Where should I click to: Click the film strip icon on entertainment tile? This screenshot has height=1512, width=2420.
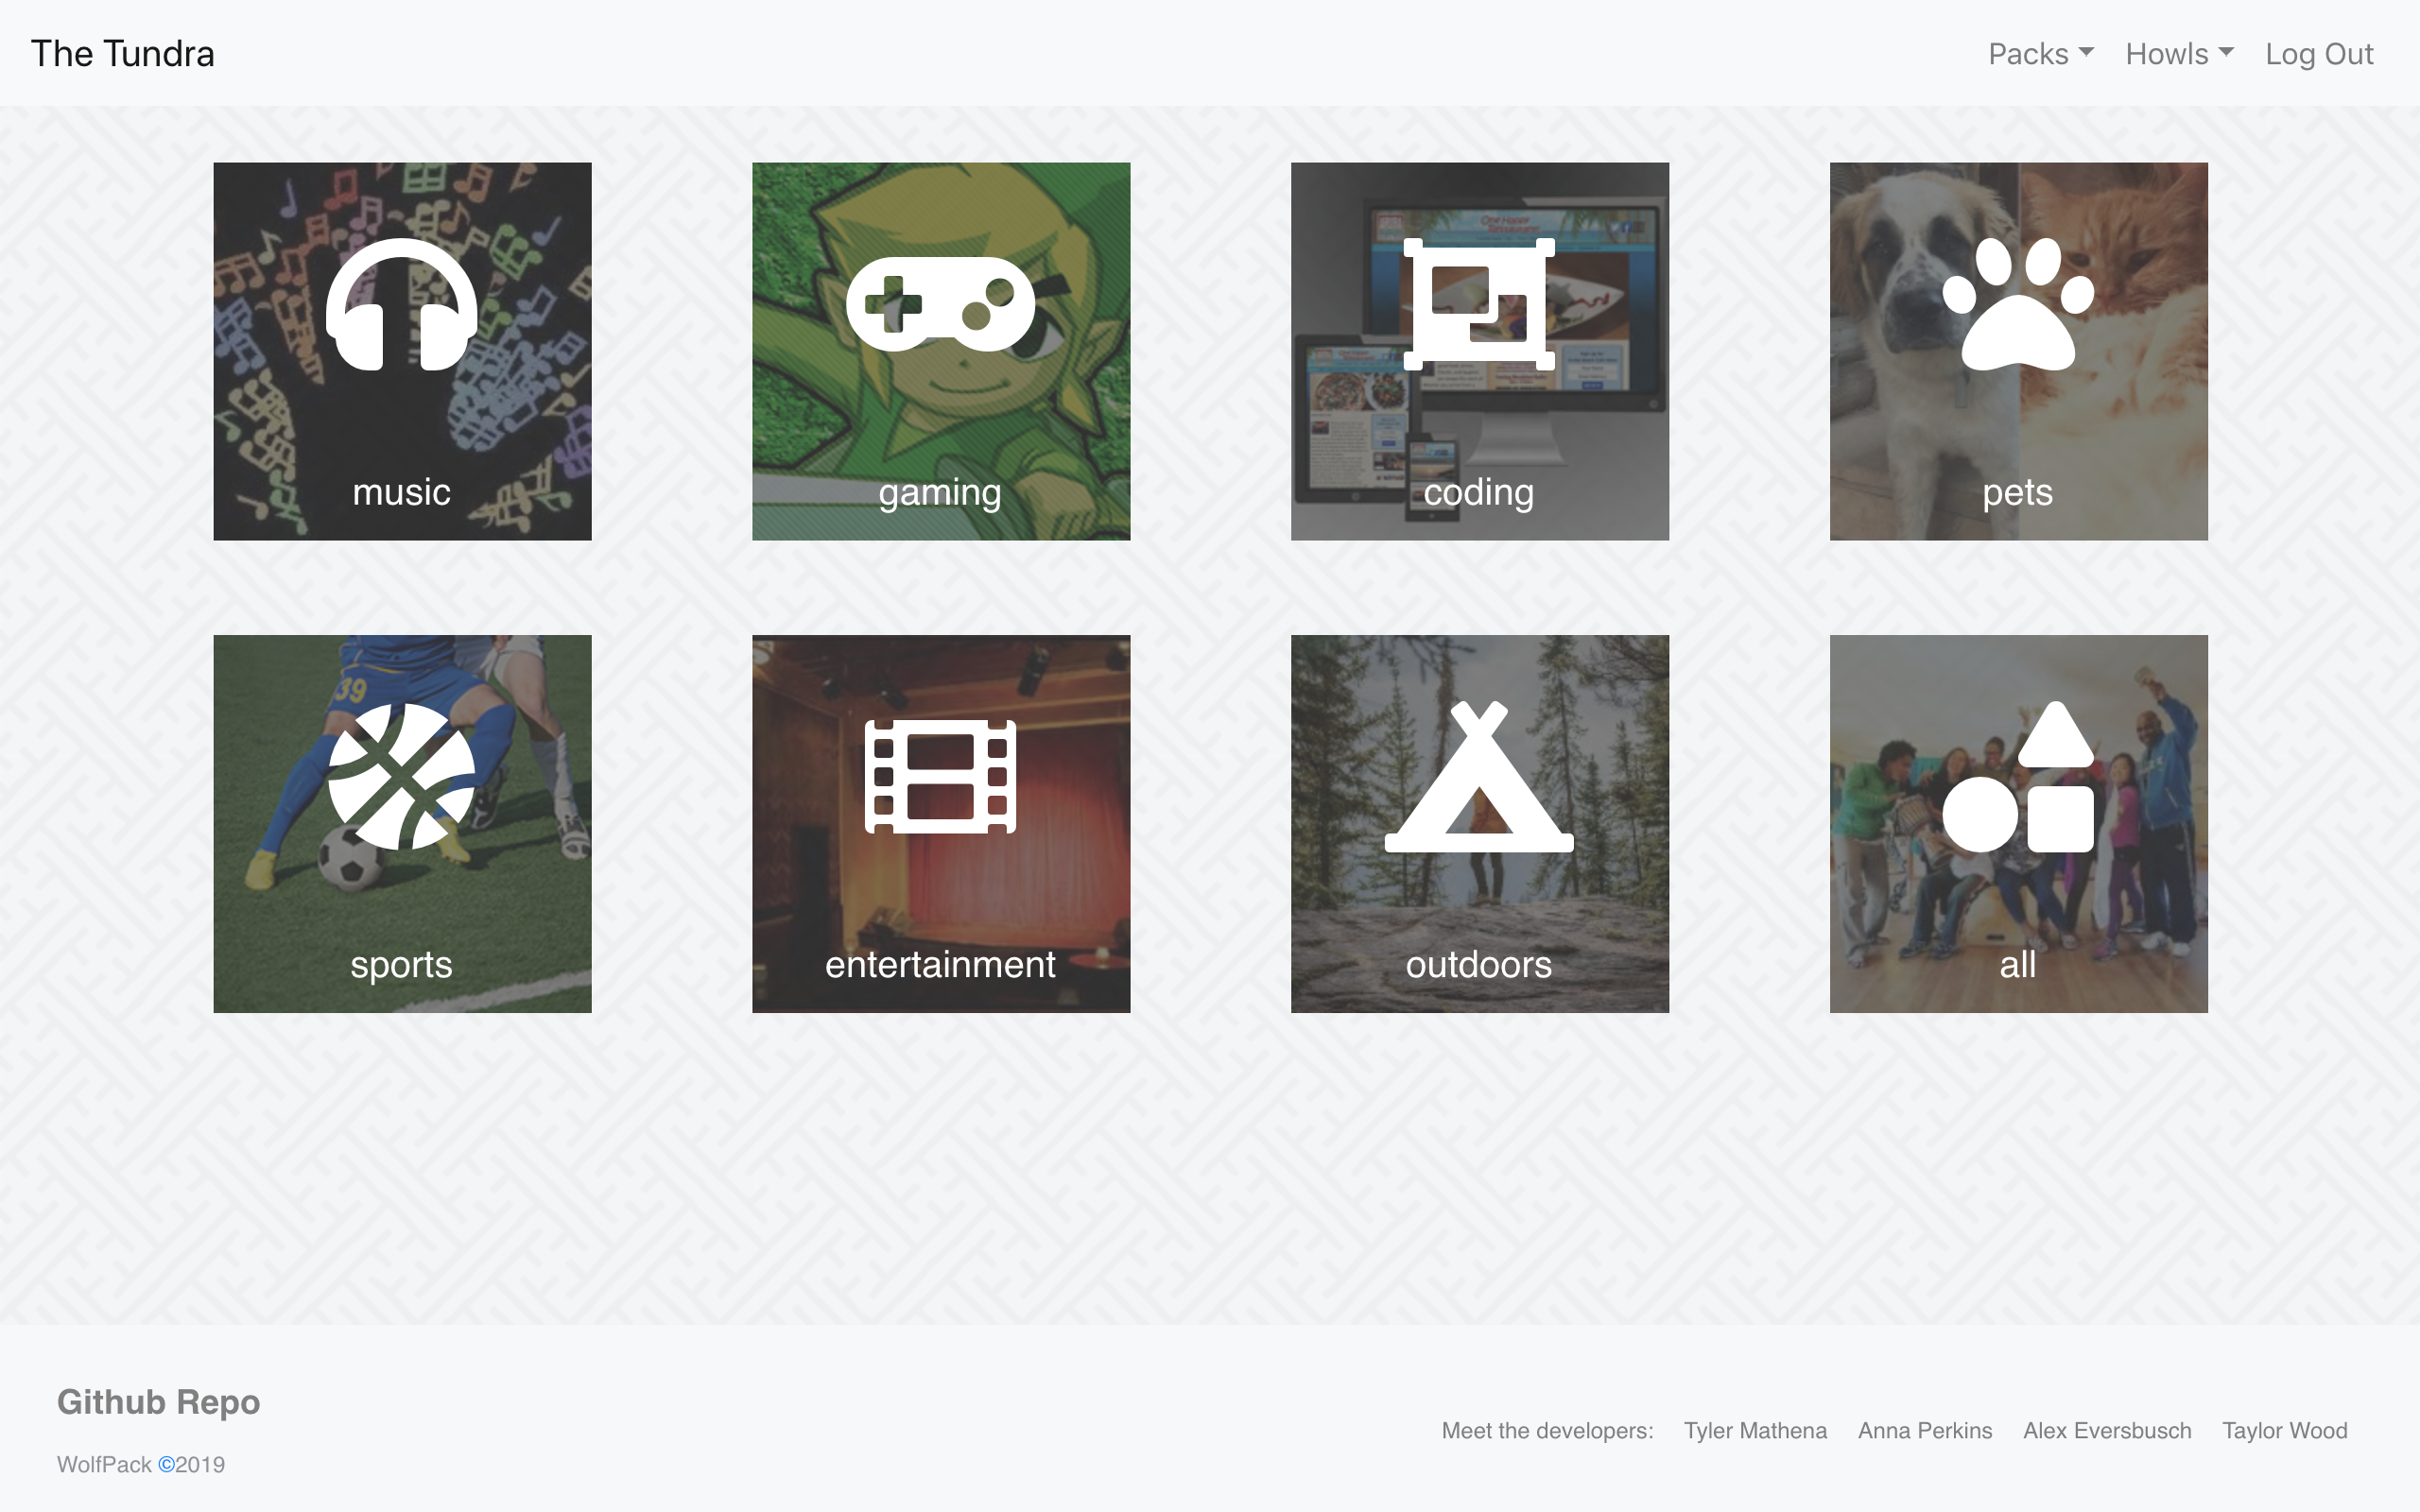pos(940,776)
